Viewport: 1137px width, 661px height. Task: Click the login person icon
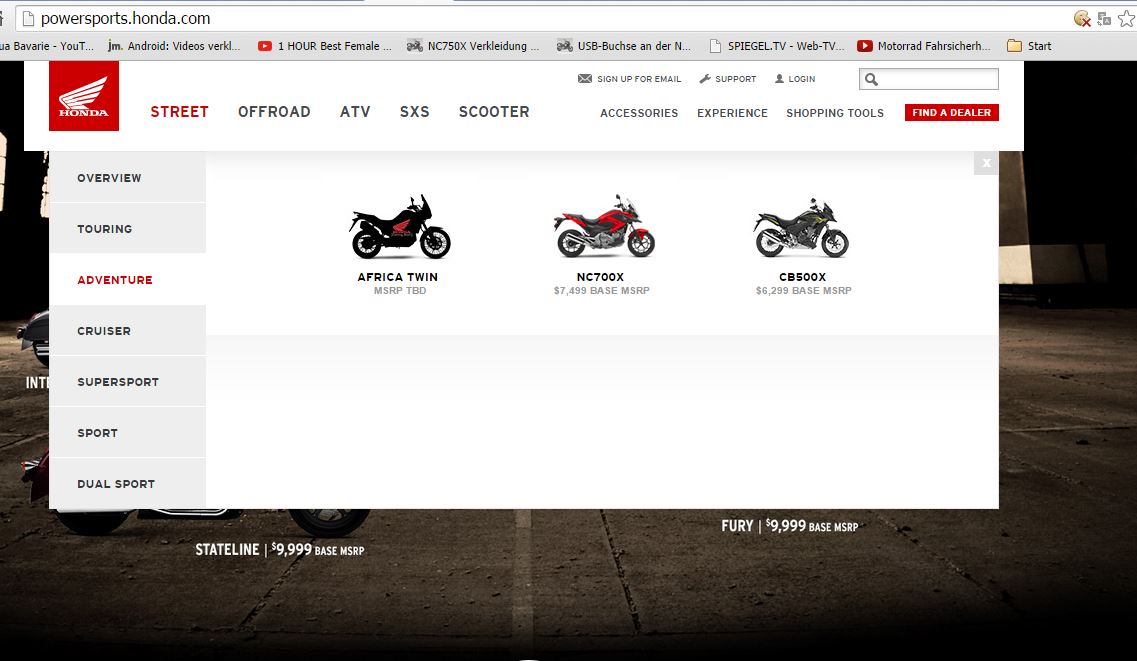(780, 78)
